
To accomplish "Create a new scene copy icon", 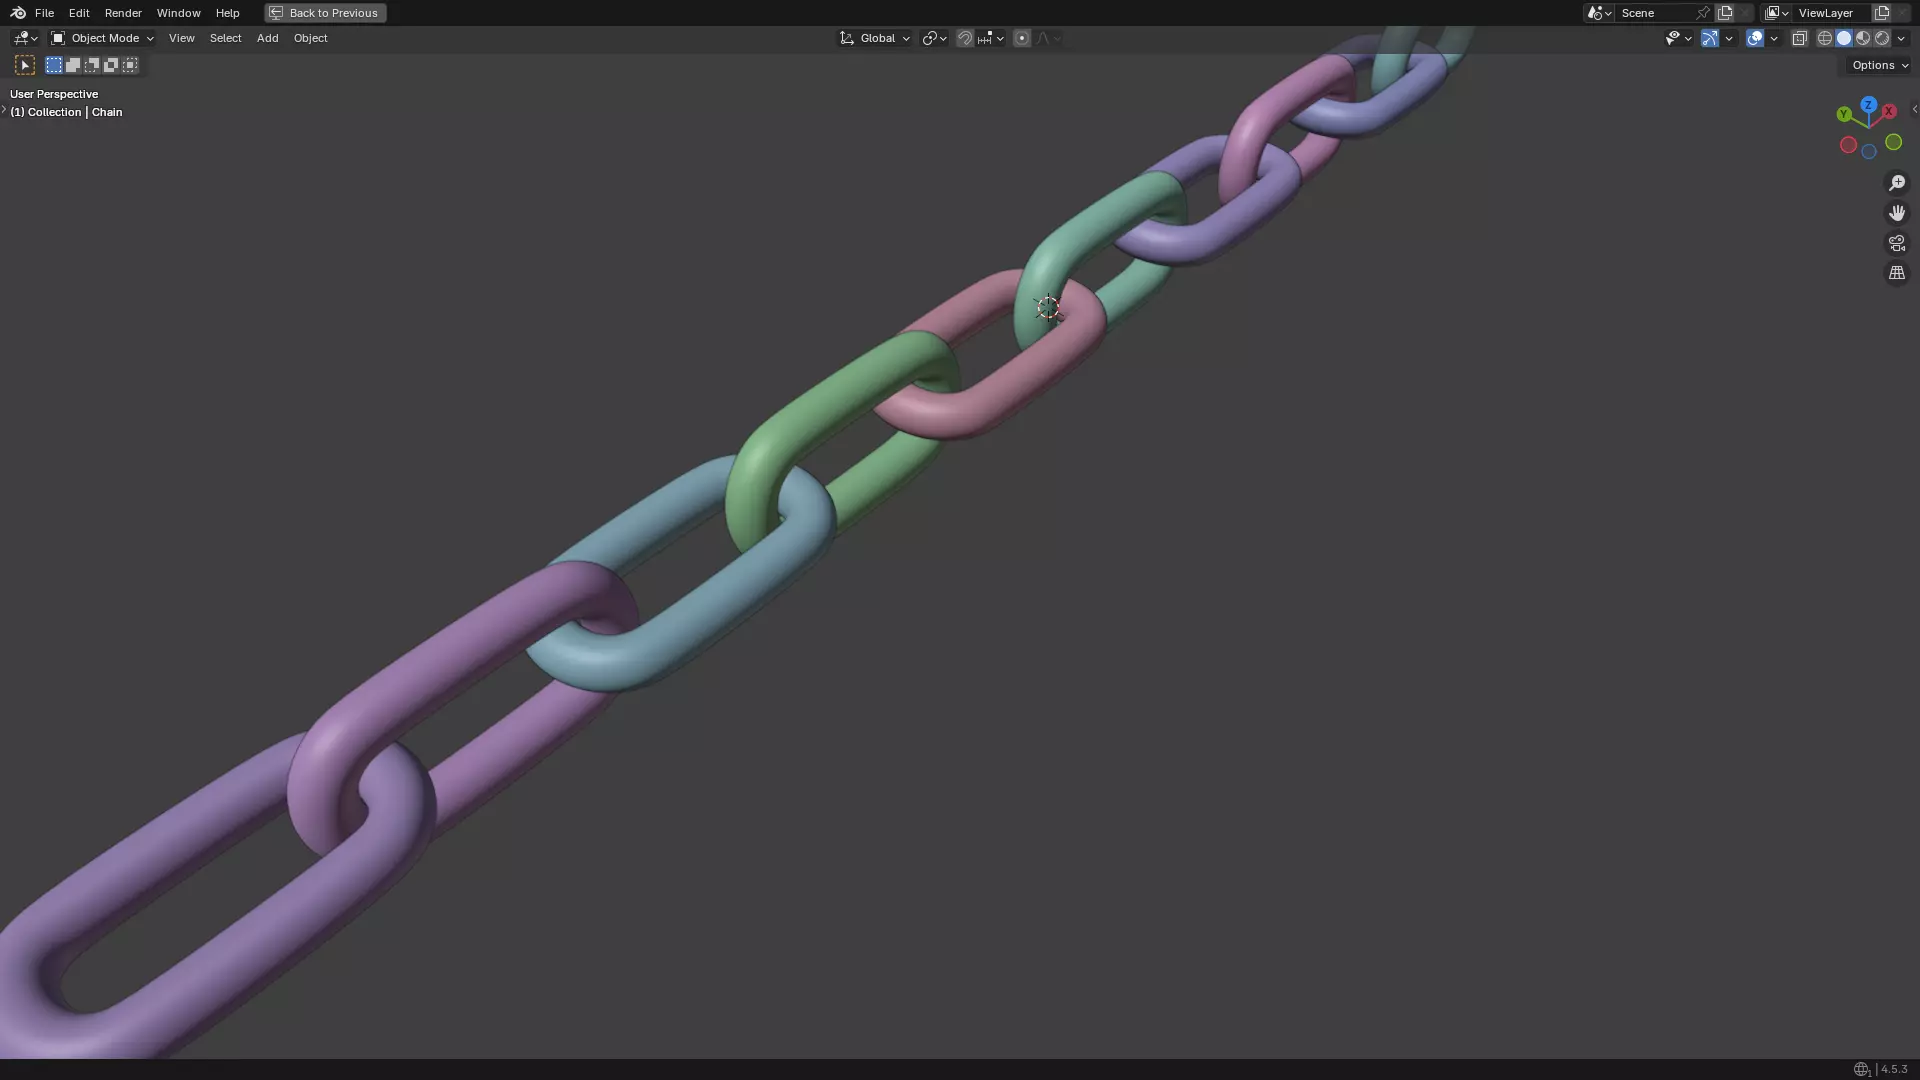I will (x=1725, y=13).
